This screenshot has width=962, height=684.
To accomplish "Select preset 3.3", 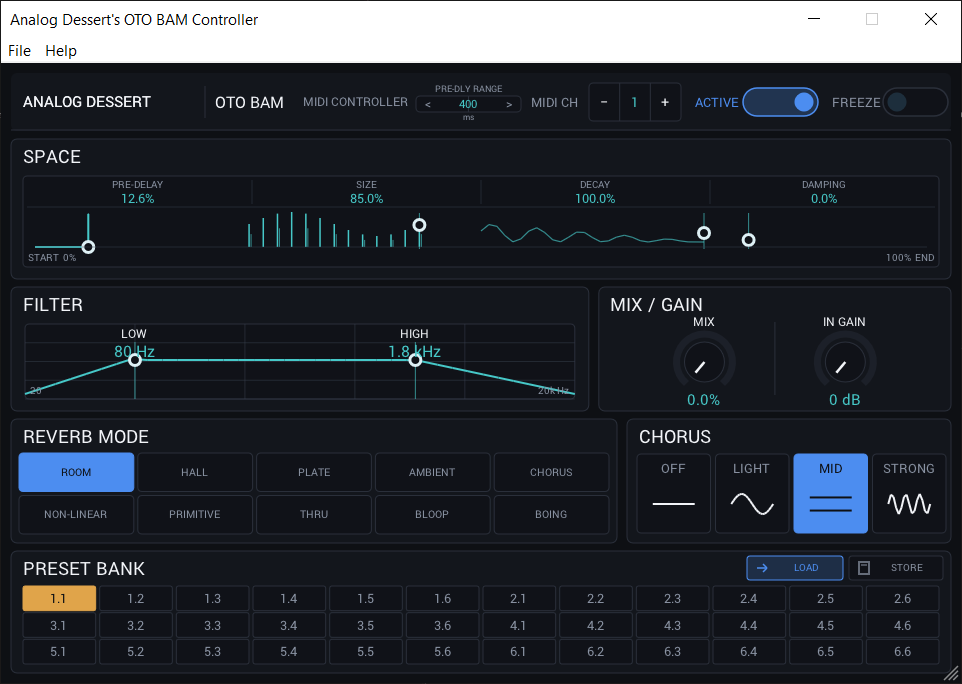I will [212, 626].
